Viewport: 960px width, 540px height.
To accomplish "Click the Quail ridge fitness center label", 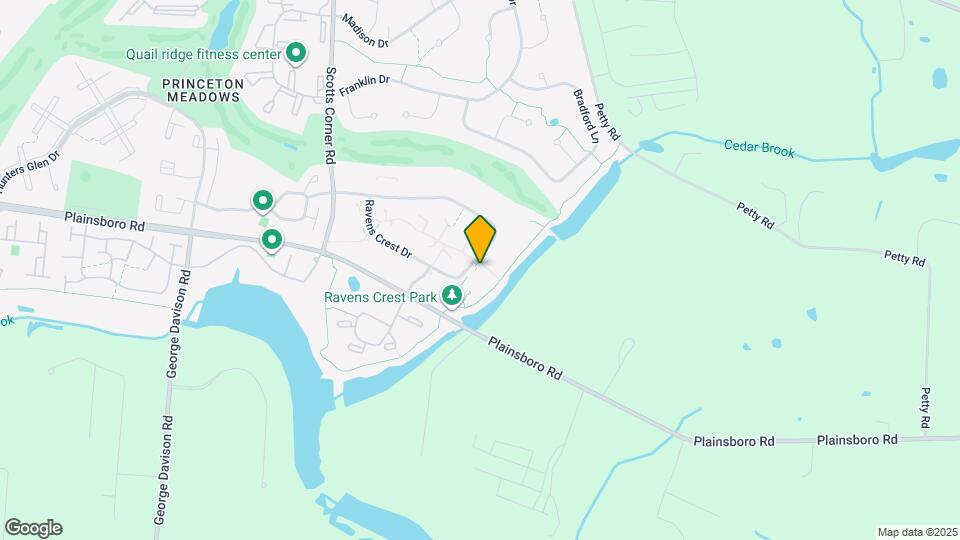I will click(x=203, y=54).
